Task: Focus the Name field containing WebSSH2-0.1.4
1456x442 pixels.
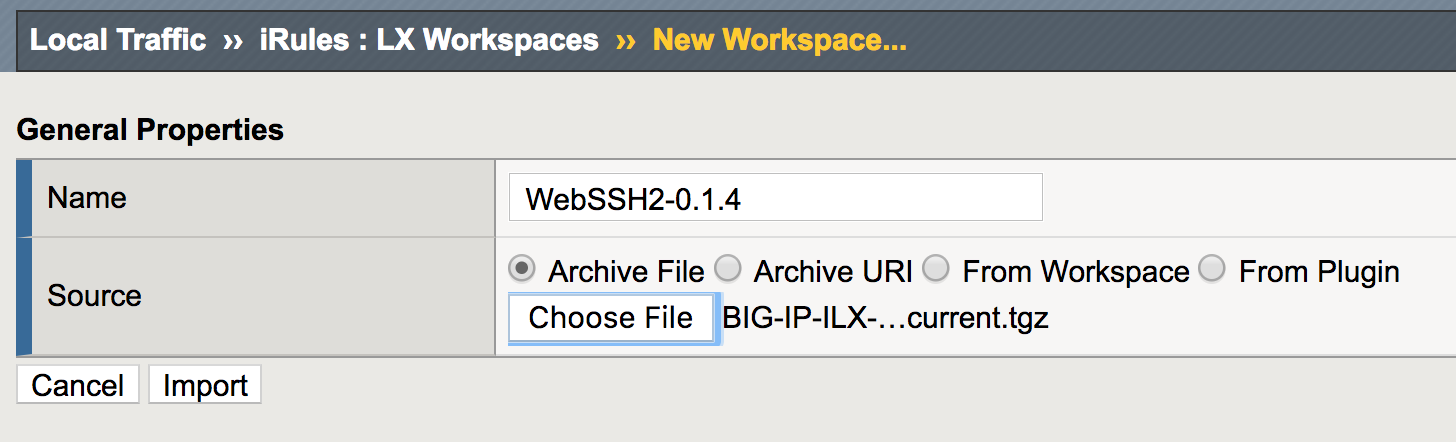Action: [775, 197]
